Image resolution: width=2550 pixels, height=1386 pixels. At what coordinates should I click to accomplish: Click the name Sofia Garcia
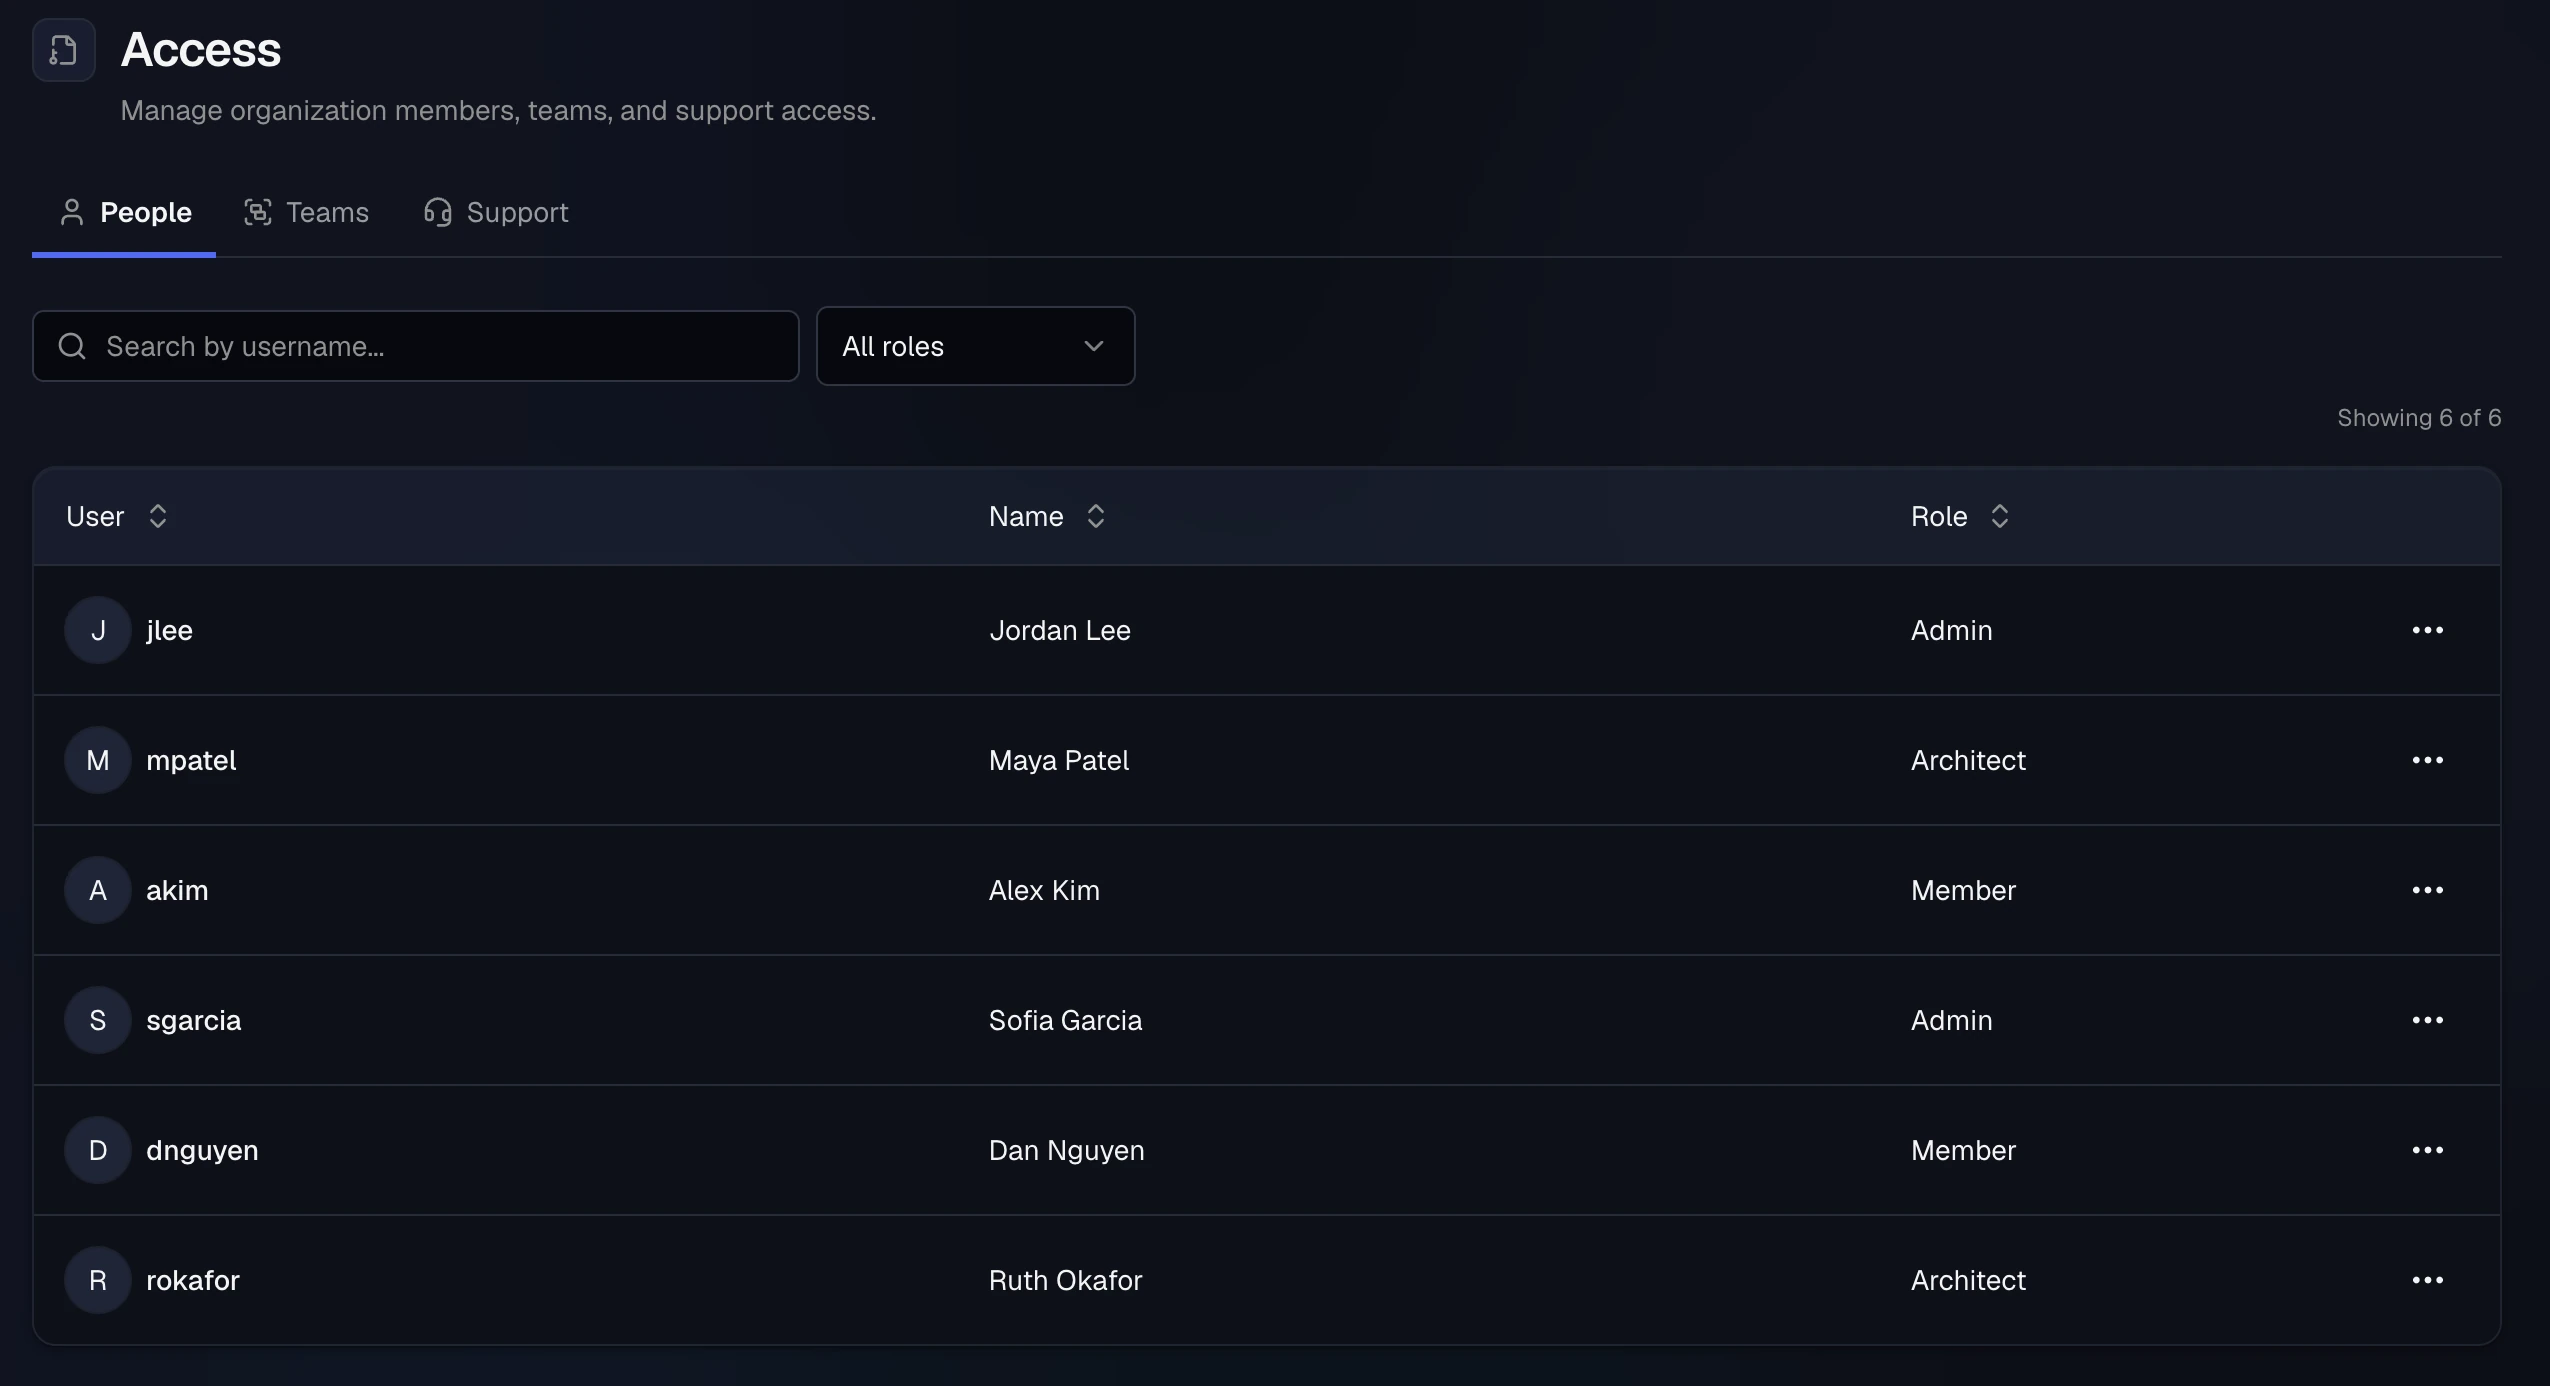[x=1065, y=1020]
